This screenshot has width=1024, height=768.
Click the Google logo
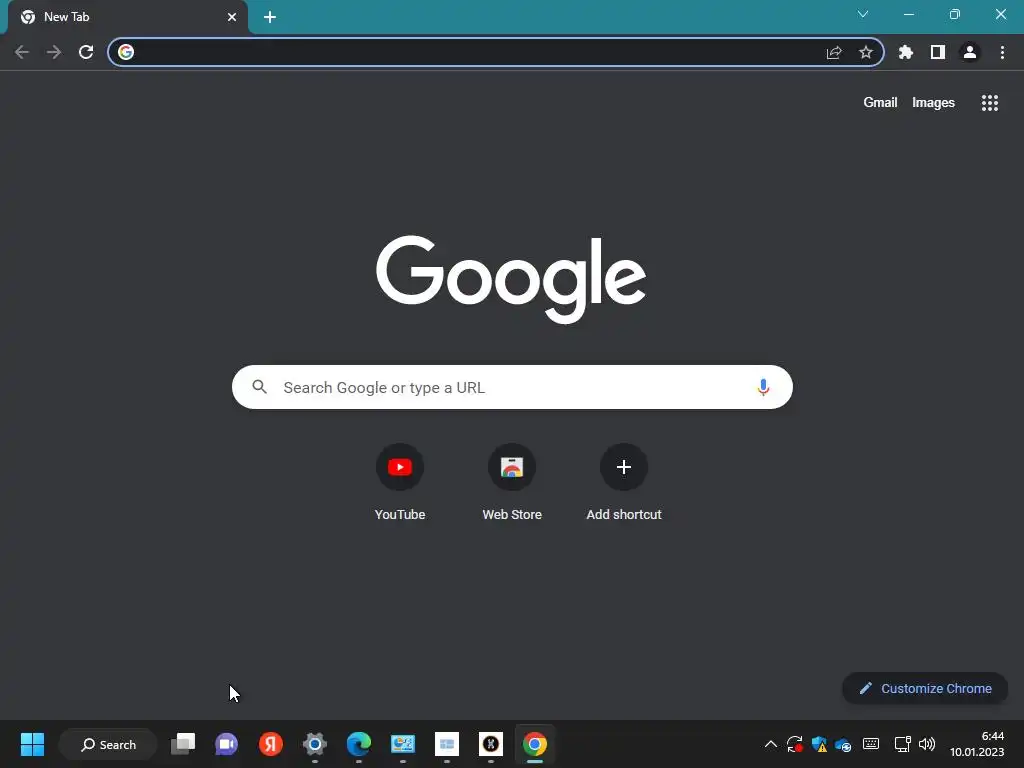tap(511, 280)
